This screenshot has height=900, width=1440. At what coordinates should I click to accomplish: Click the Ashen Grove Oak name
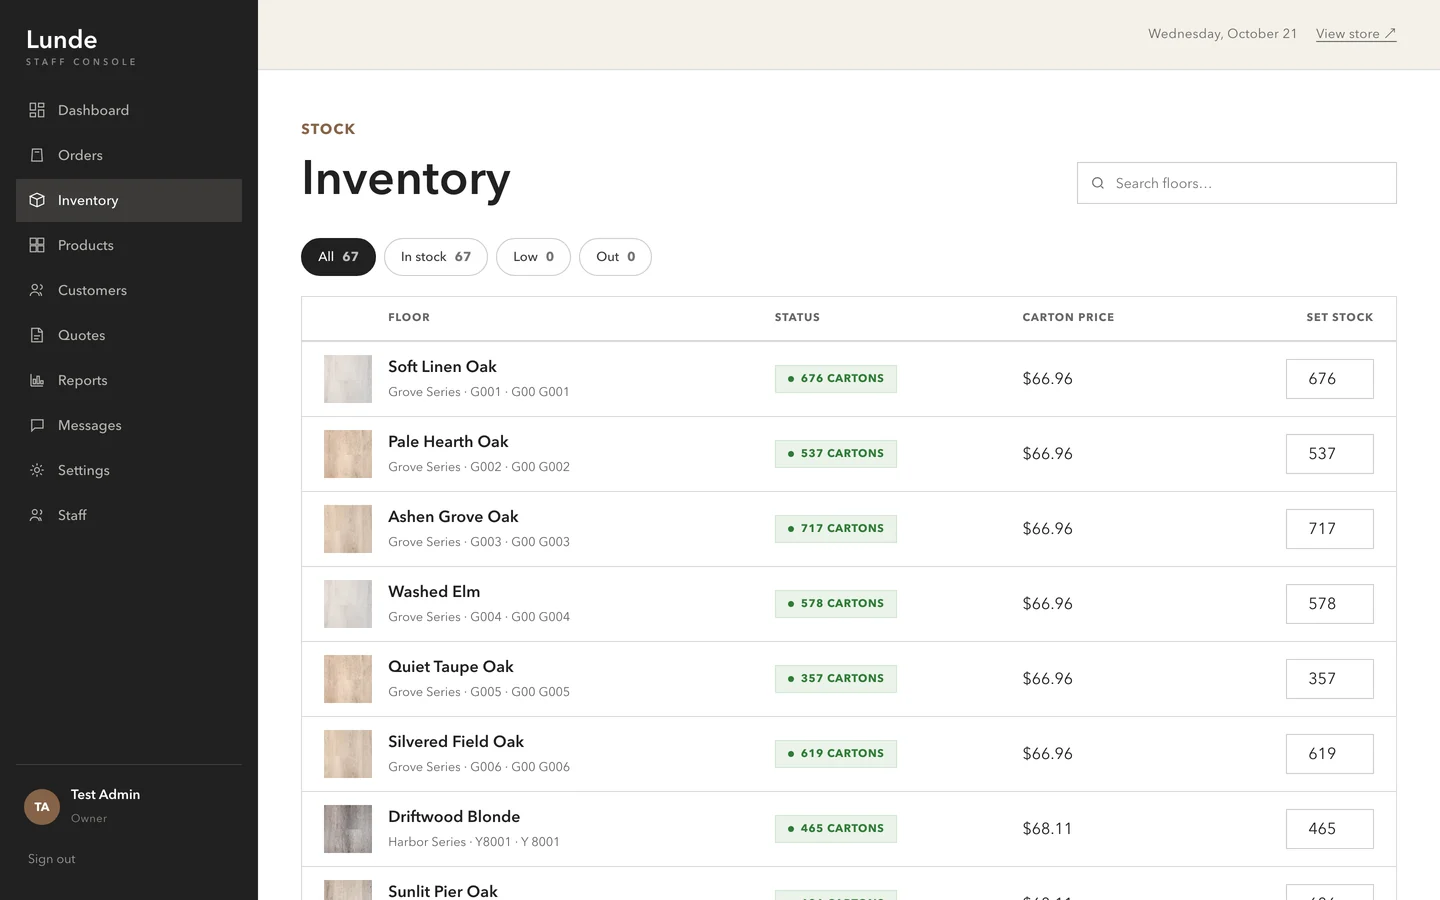tap(453, 517)
